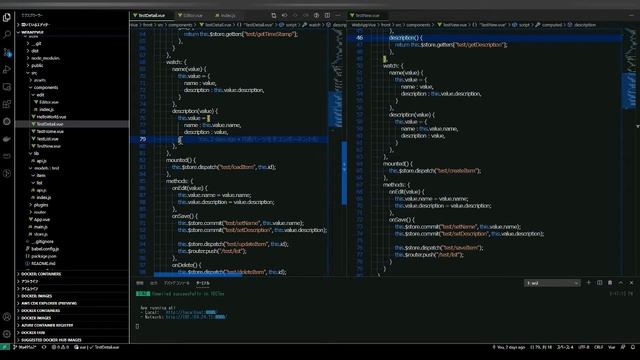Switch to the index.js editor tab
The height and width of the screenshot is (360, 640).
click(x=226, y=16)
